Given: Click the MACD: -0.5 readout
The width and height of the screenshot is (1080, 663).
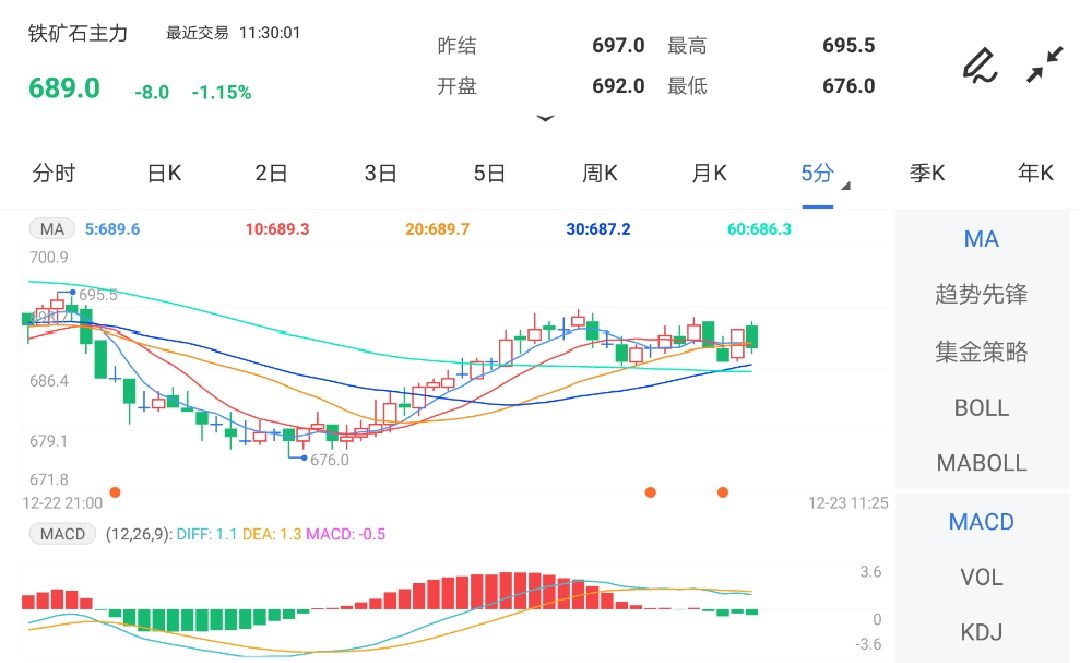Looking at the screenshot, I should 346,534.
